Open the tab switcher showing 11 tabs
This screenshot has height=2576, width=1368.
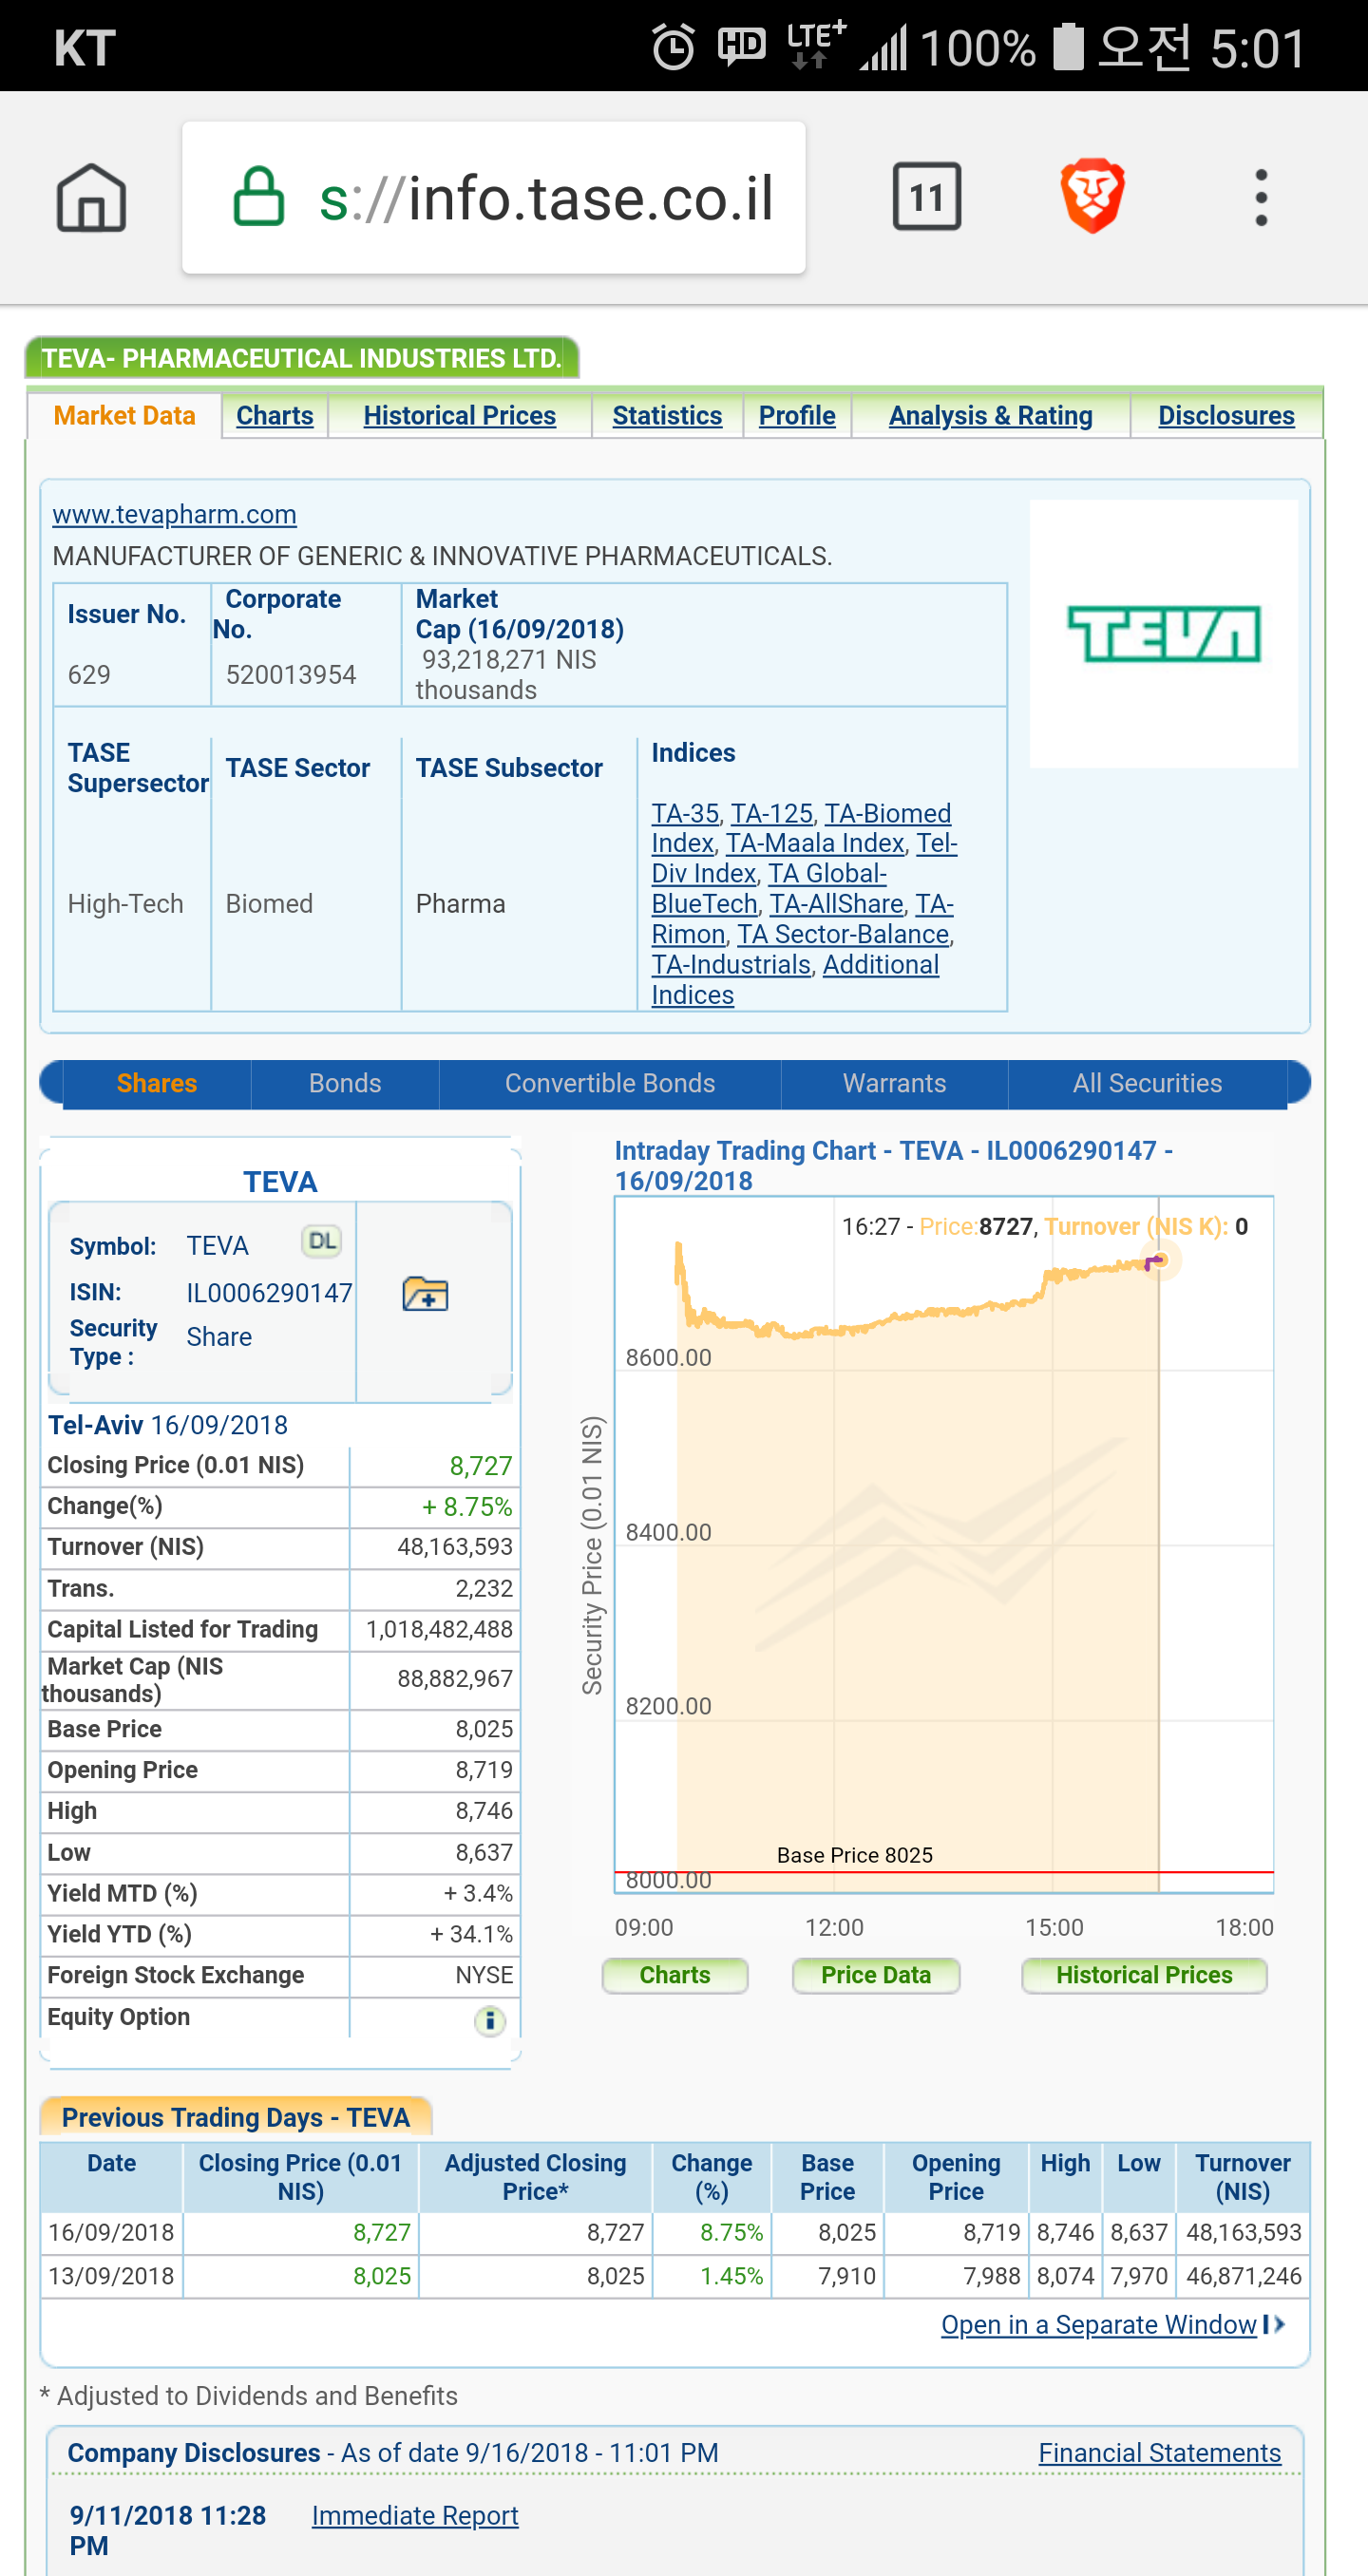pyautogui.click(x=926, y=197)
